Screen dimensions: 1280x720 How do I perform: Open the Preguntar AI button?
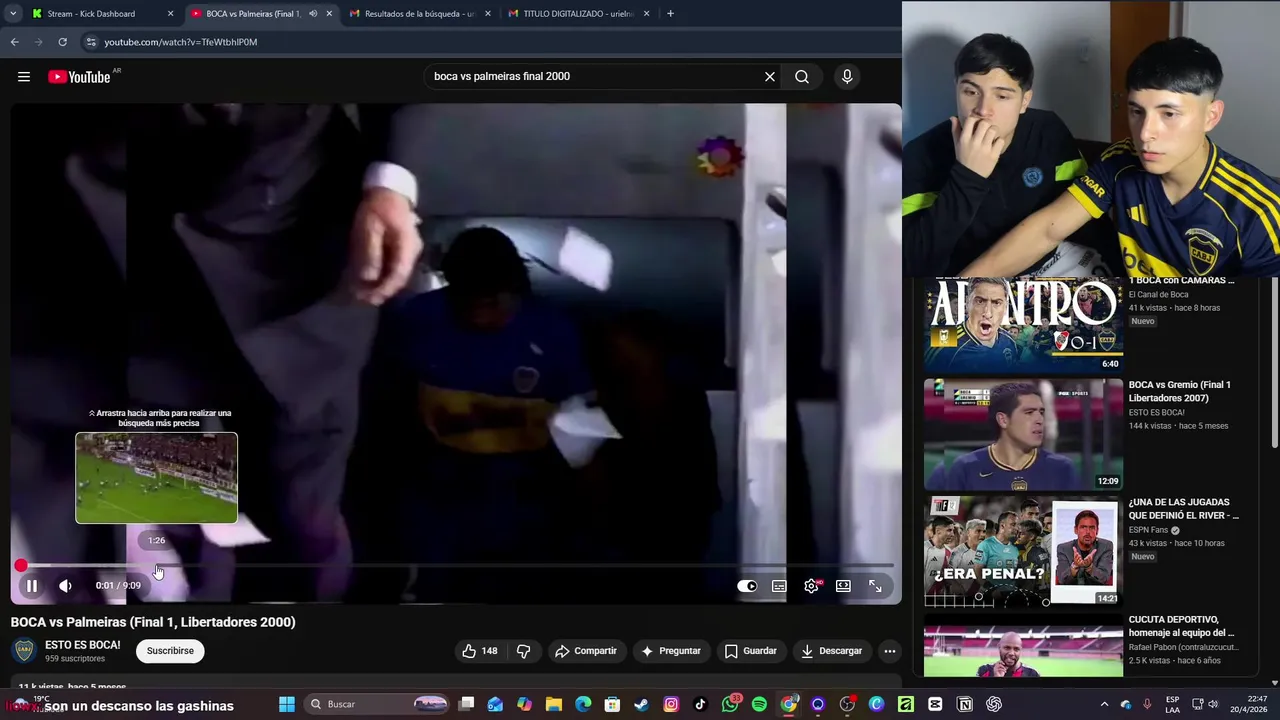671,651
